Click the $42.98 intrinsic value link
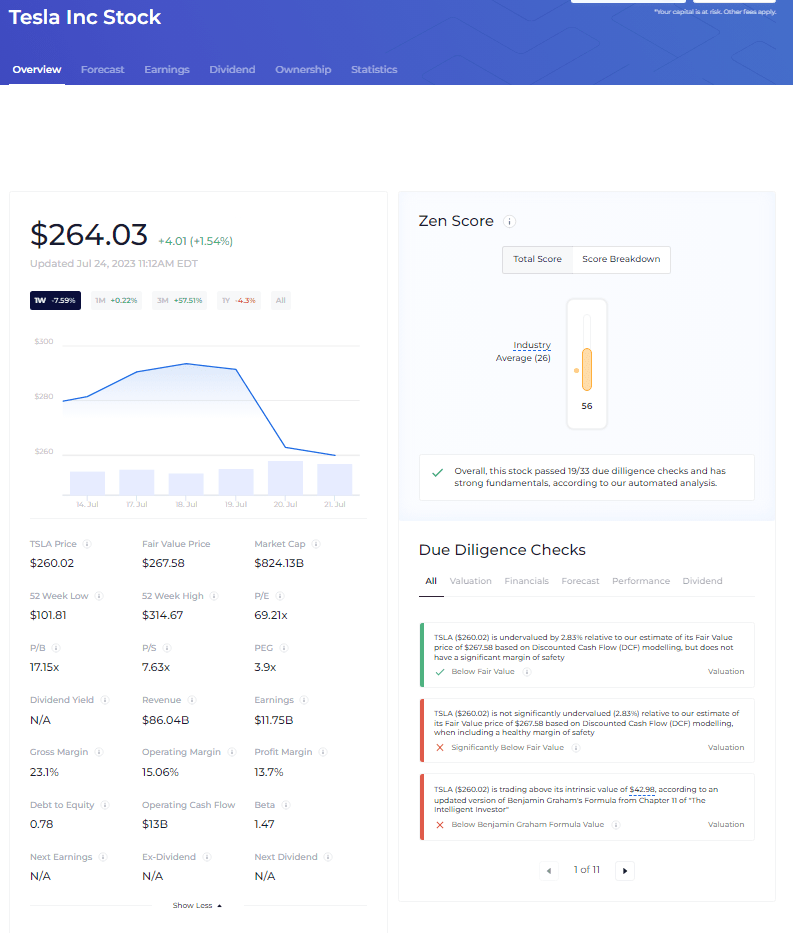The image size is (793, 933). pos(642,790)
